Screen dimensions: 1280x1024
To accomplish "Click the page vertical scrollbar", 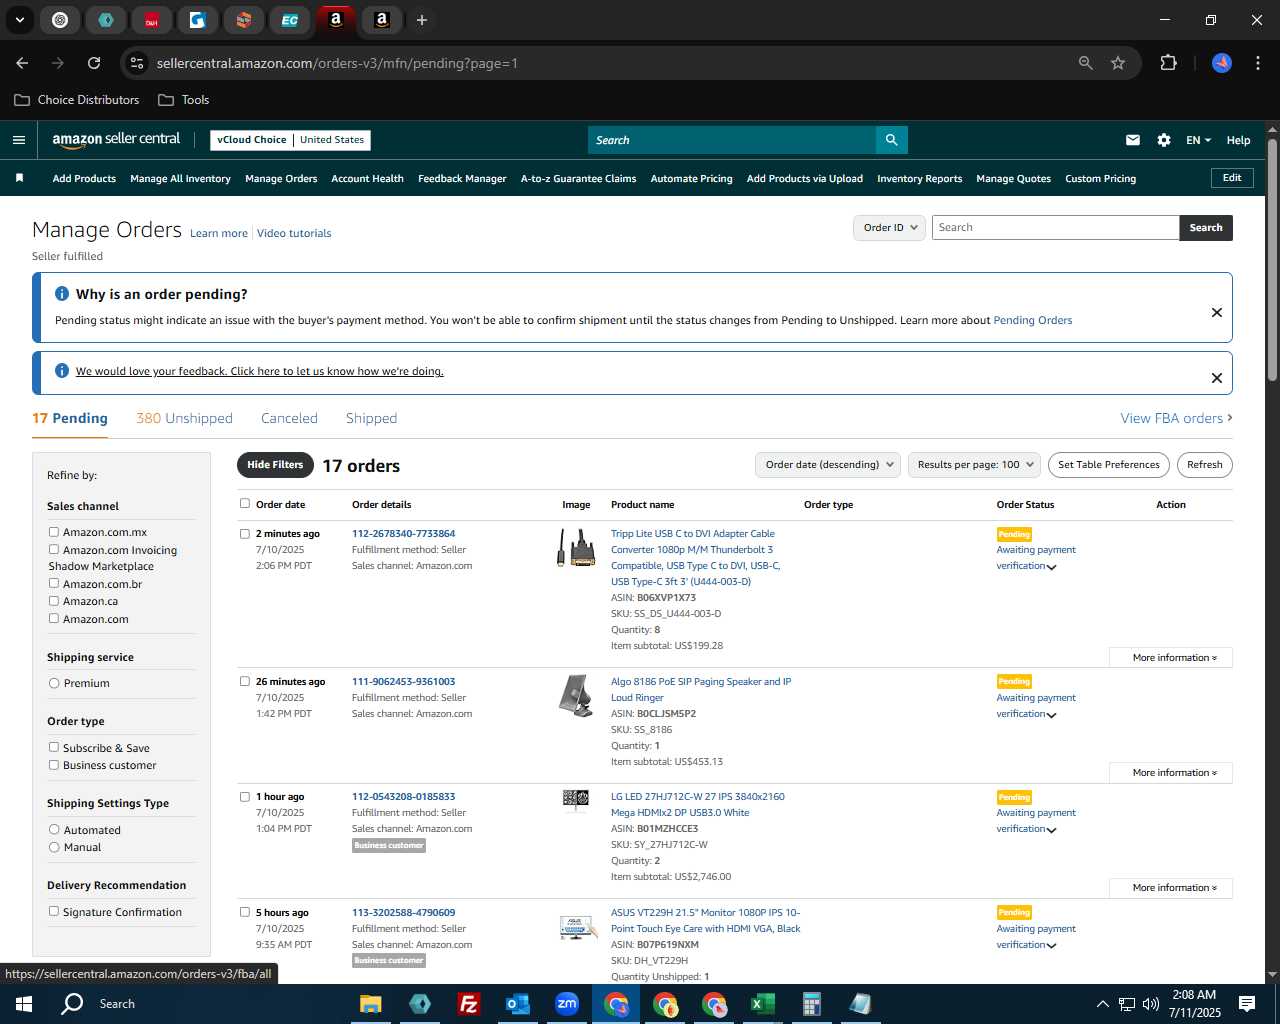I will [1272, 260].
